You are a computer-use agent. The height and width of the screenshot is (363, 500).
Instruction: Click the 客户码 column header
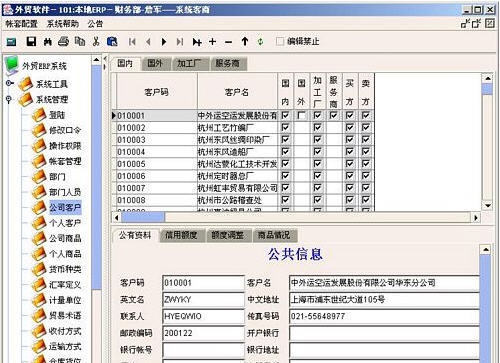tap(157, 92)
